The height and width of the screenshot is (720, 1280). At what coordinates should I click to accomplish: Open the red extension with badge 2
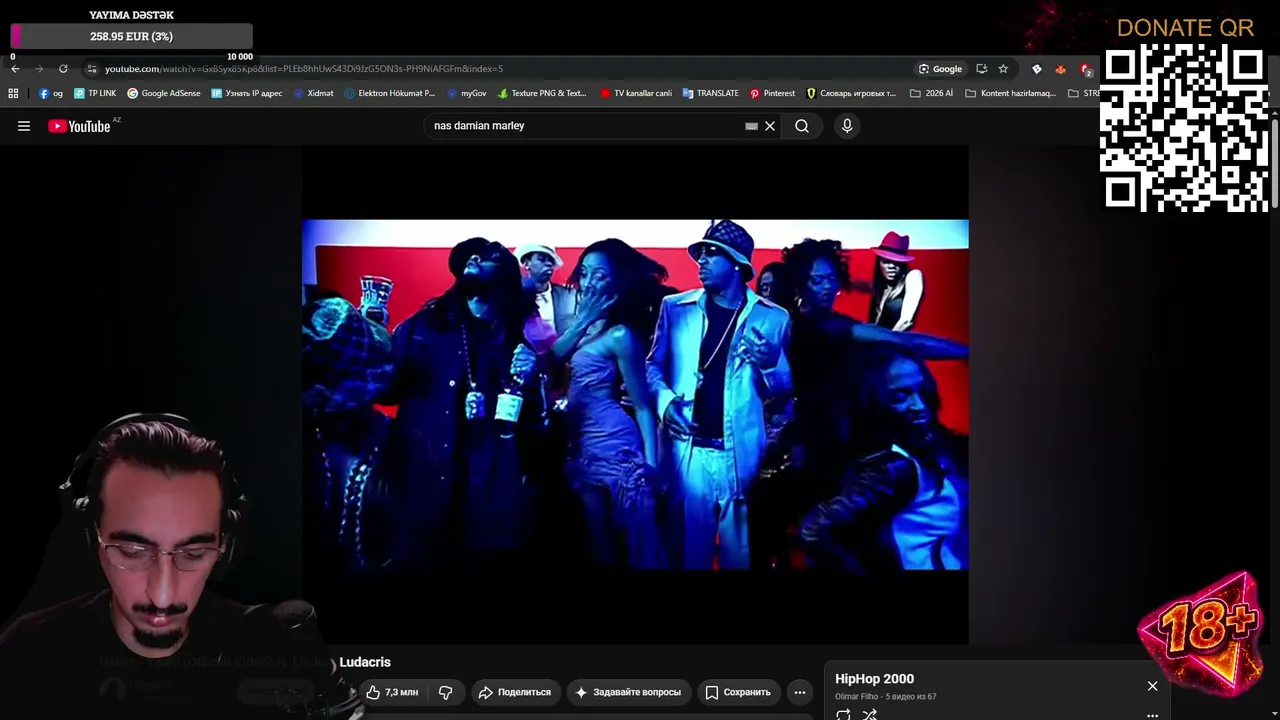click(1086, 69)
